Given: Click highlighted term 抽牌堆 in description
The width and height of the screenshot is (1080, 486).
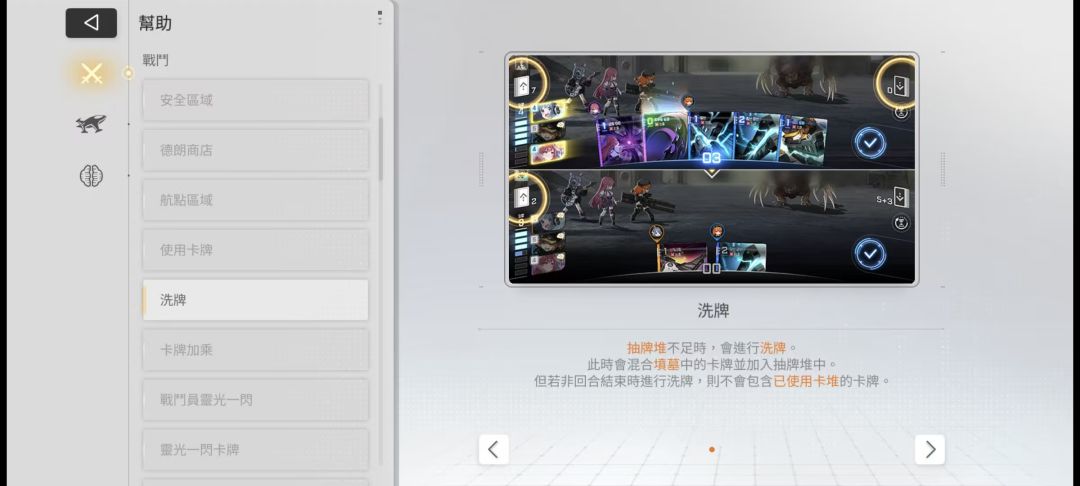Looking at the screenshot, I should [647, 348].
